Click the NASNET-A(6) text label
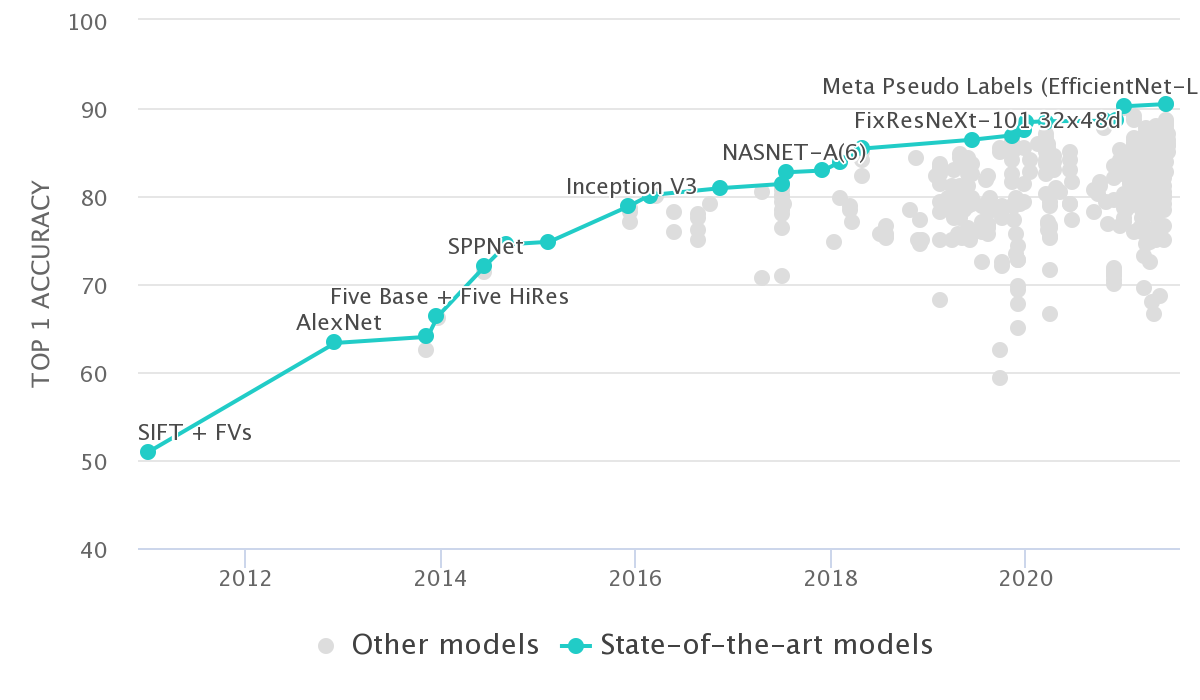The width and height of the screenshot is (1200, 700). click(x=794, y=152)
